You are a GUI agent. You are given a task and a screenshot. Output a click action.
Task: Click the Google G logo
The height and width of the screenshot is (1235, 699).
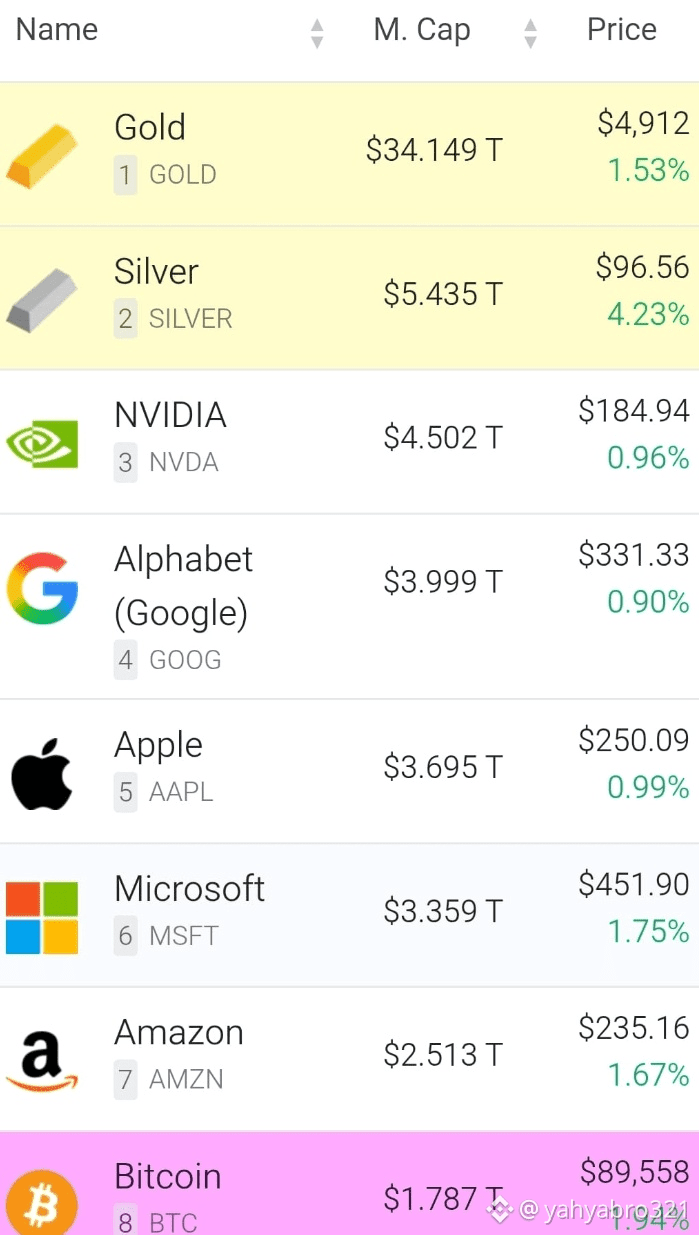tap(42, 589)
